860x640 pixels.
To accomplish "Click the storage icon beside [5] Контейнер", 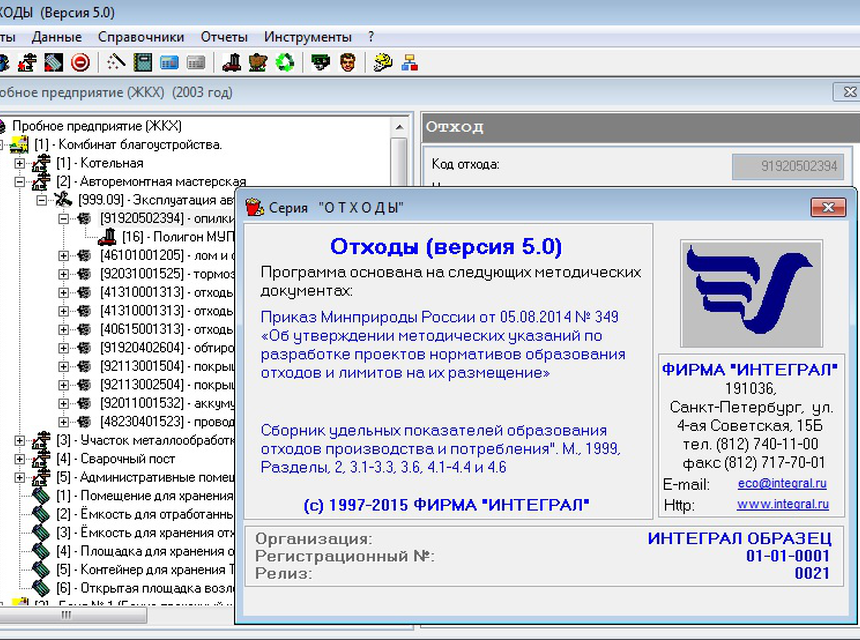I will (42, 570).
